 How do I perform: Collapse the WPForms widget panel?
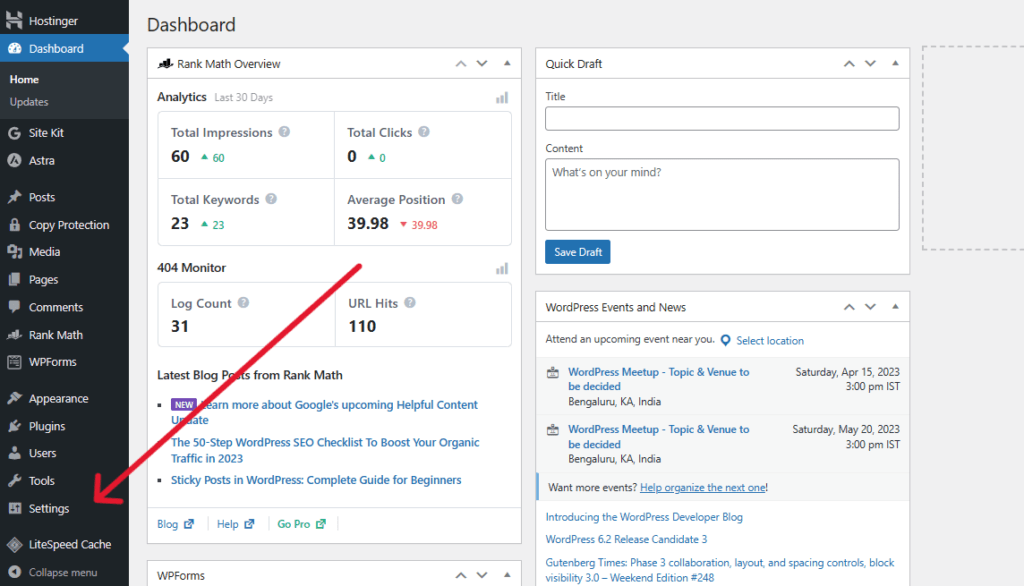pyautogui.click(x=507, y=575)
